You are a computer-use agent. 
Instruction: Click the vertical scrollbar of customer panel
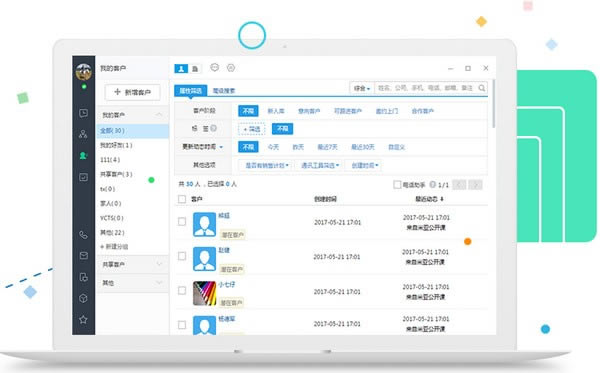point(494,104)
